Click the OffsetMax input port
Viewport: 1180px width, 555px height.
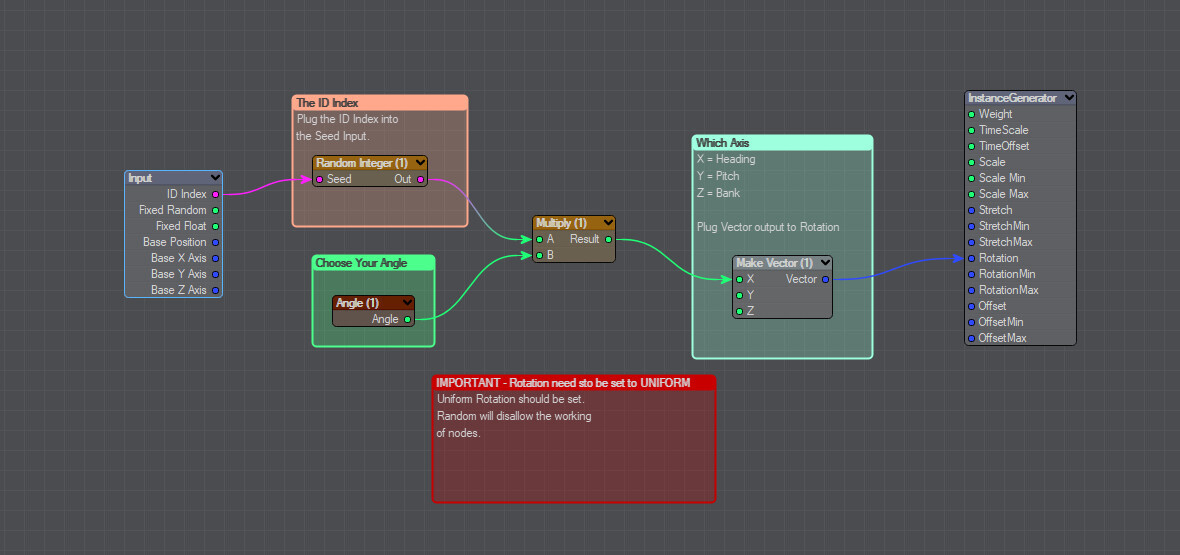coord(972,338)
